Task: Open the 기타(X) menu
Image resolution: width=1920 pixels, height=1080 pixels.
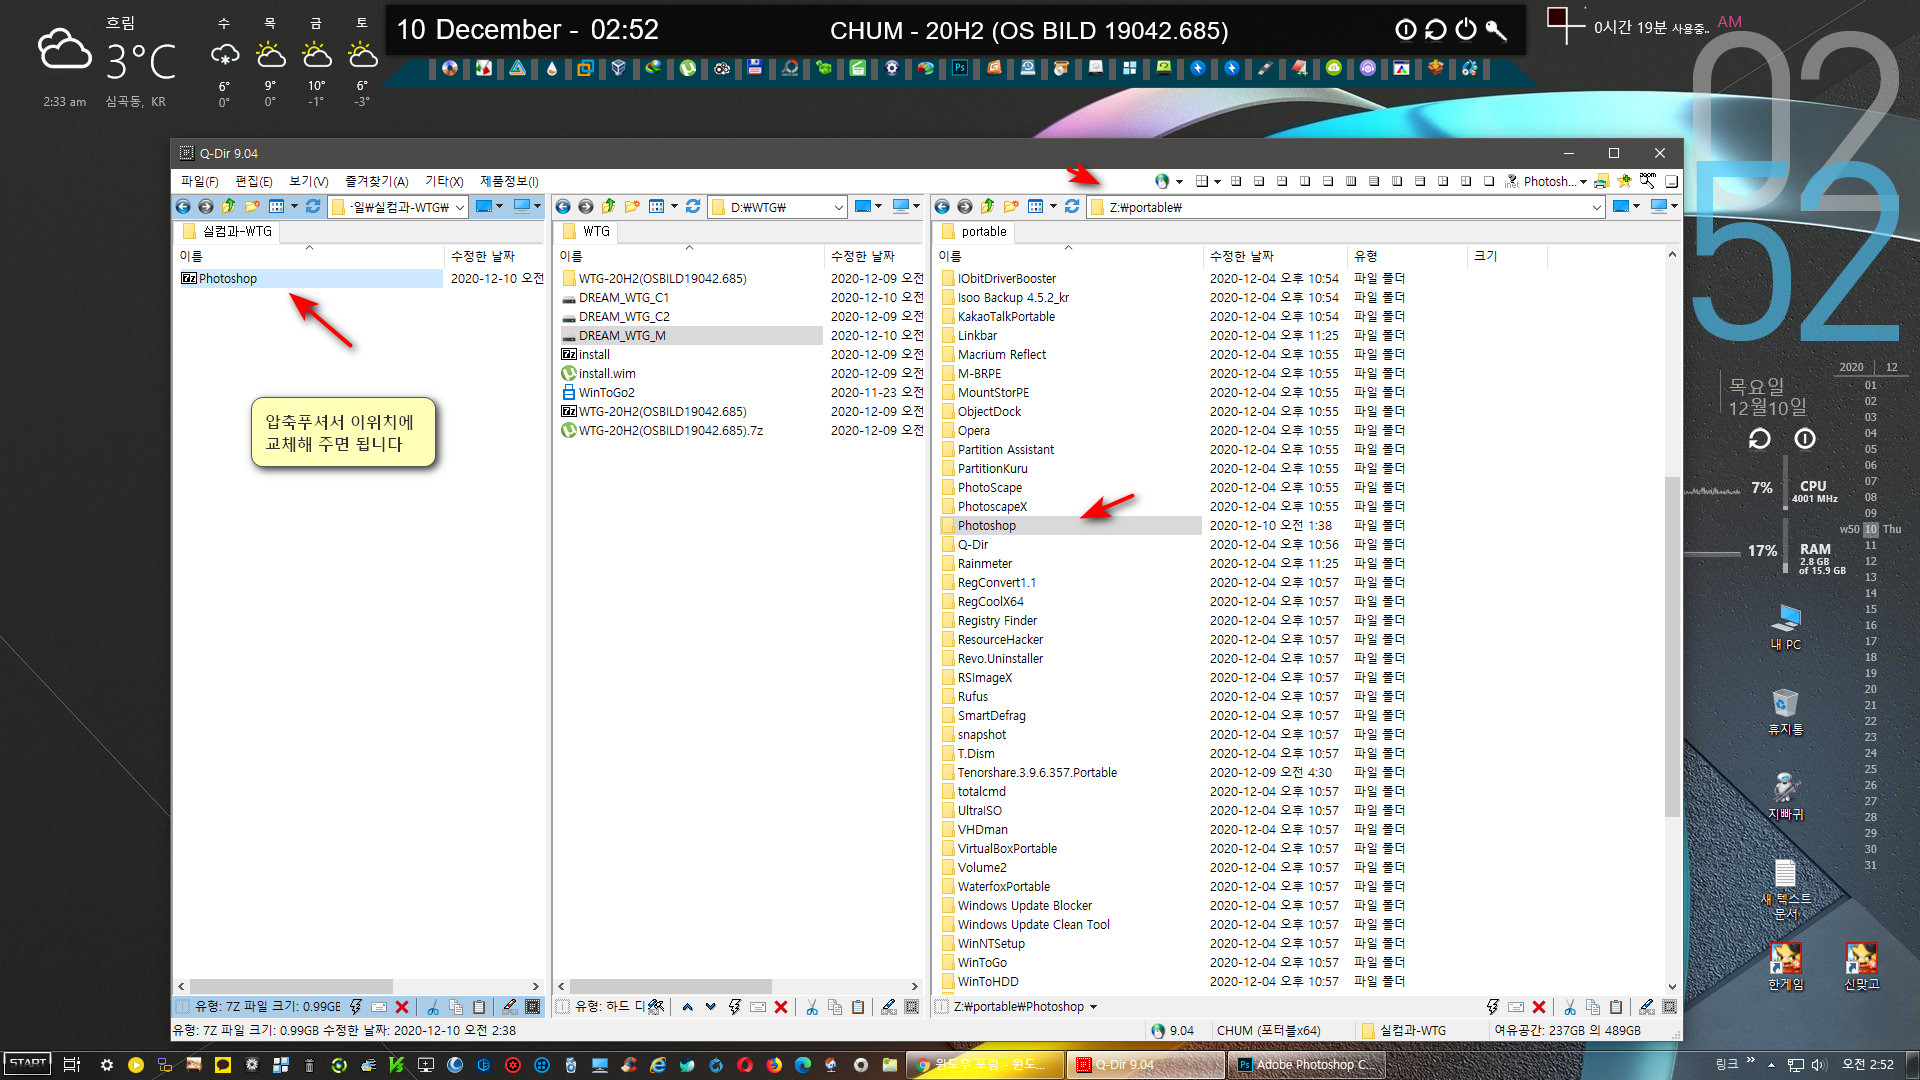Action: tap(444, 181)
